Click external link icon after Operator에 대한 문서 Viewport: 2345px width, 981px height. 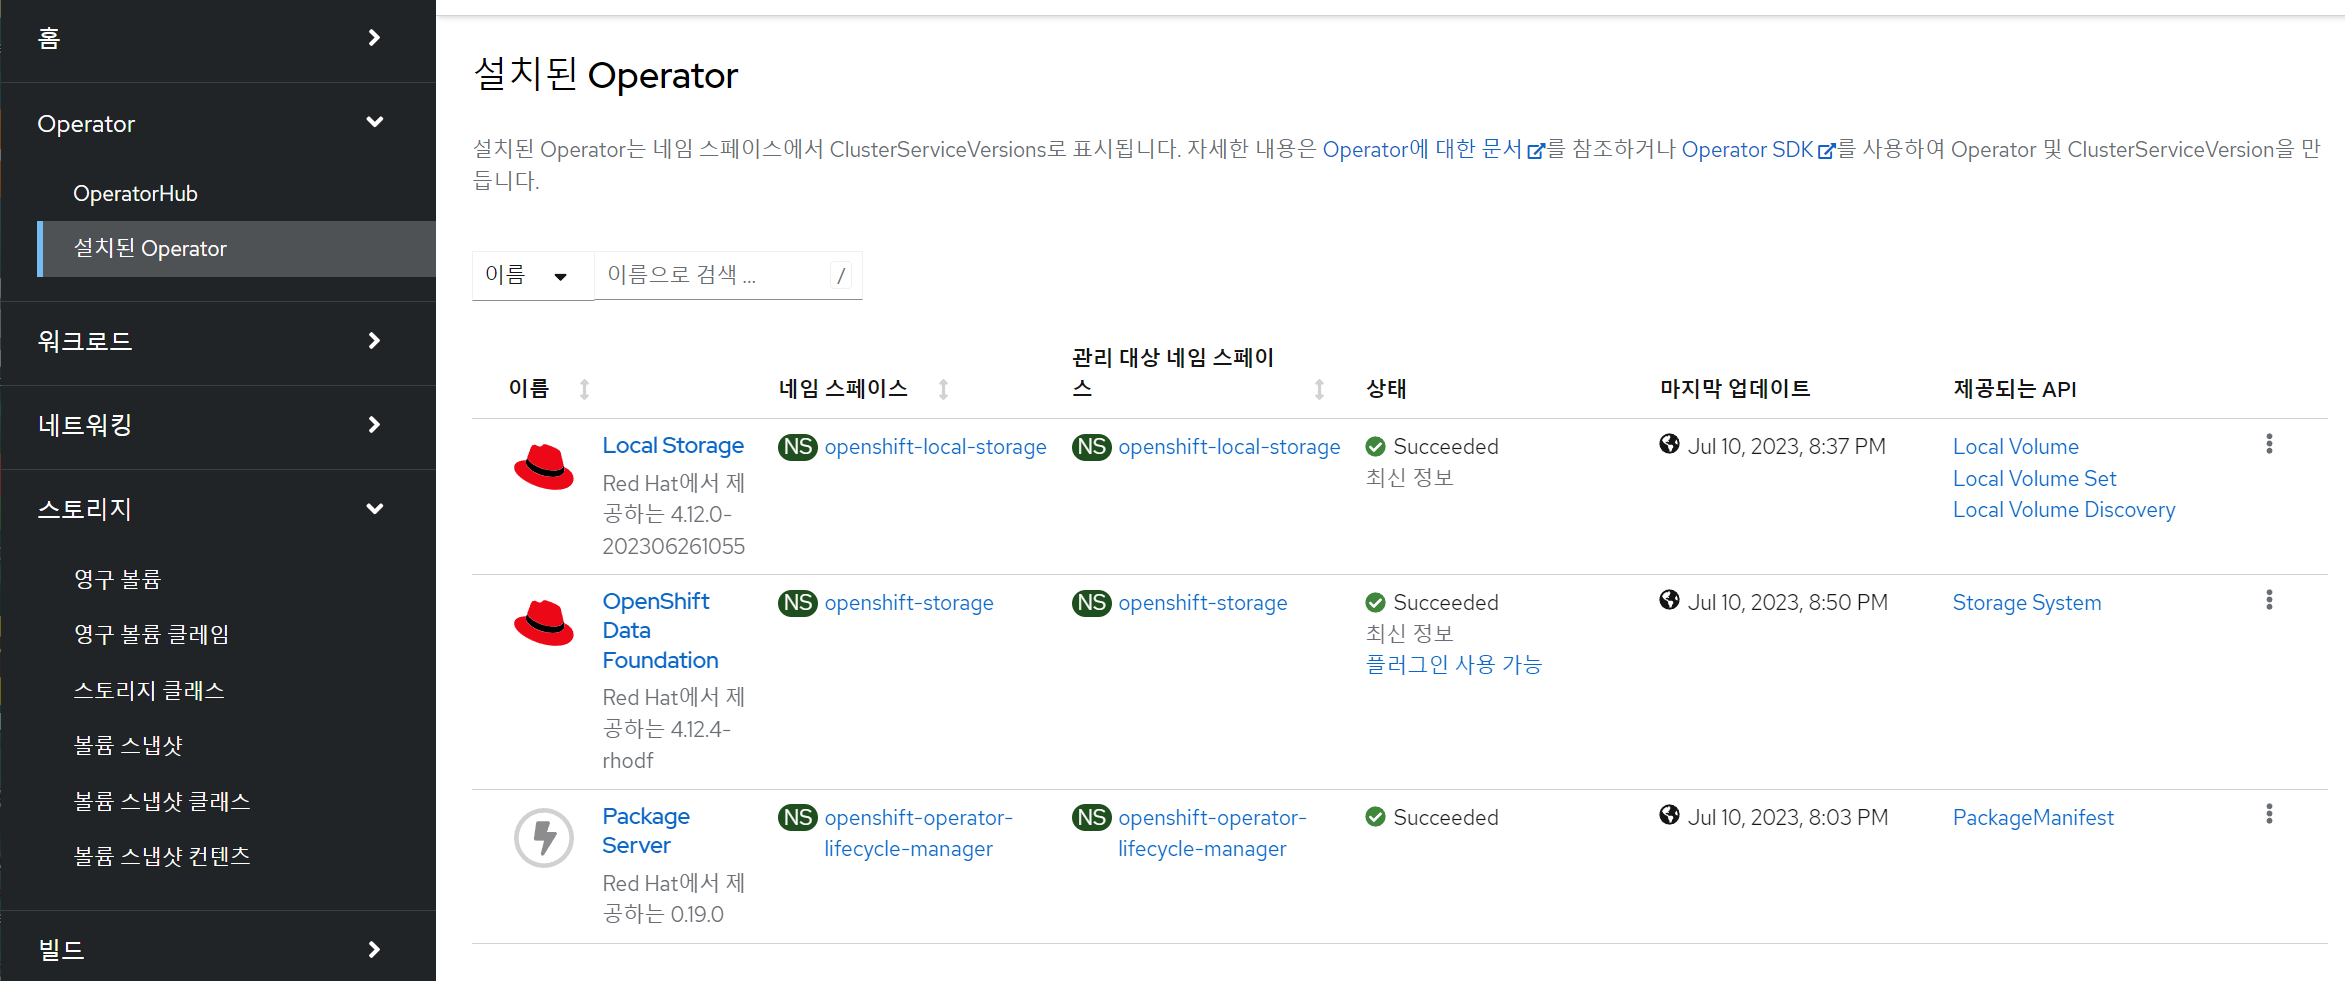1536,151
